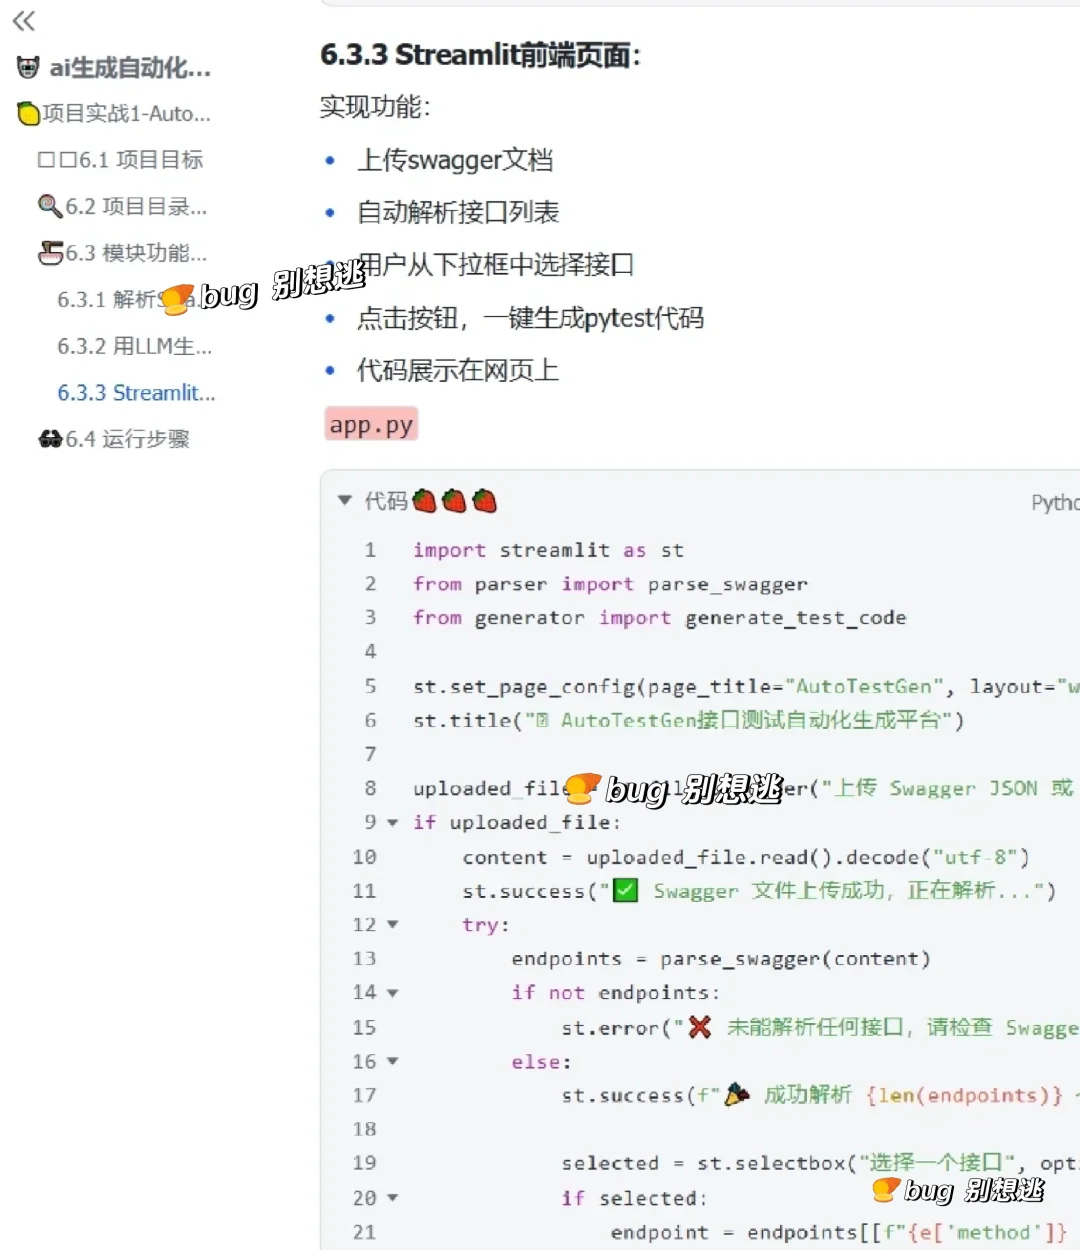Click a strawberry emoji in the 代码 header
The image size is (1080, 1250).
pos(422,501)
